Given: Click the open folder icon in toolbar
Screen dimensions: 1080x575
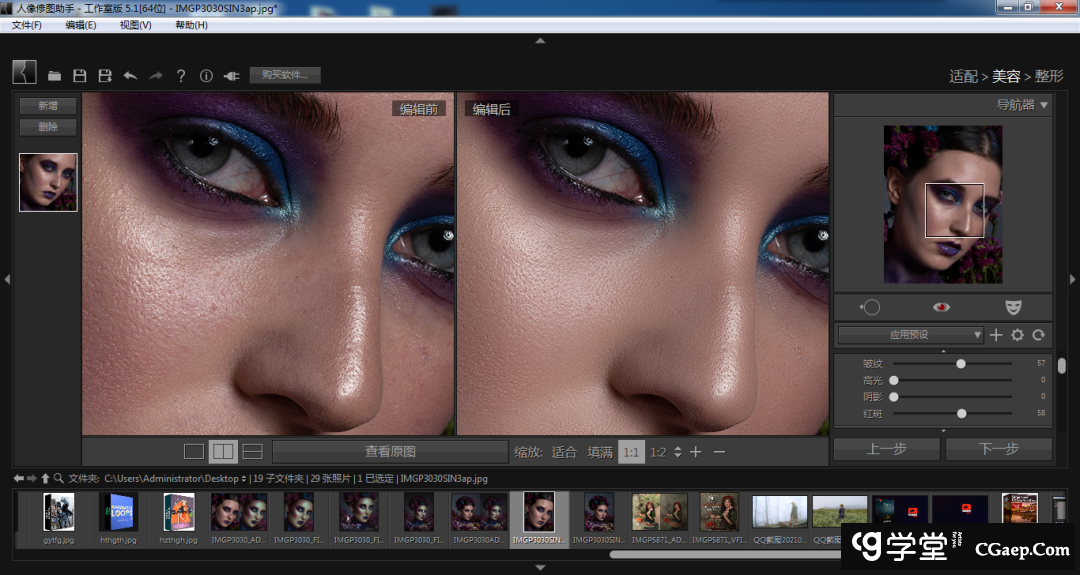Looking at the screenshot, I should tap(55, 76).
